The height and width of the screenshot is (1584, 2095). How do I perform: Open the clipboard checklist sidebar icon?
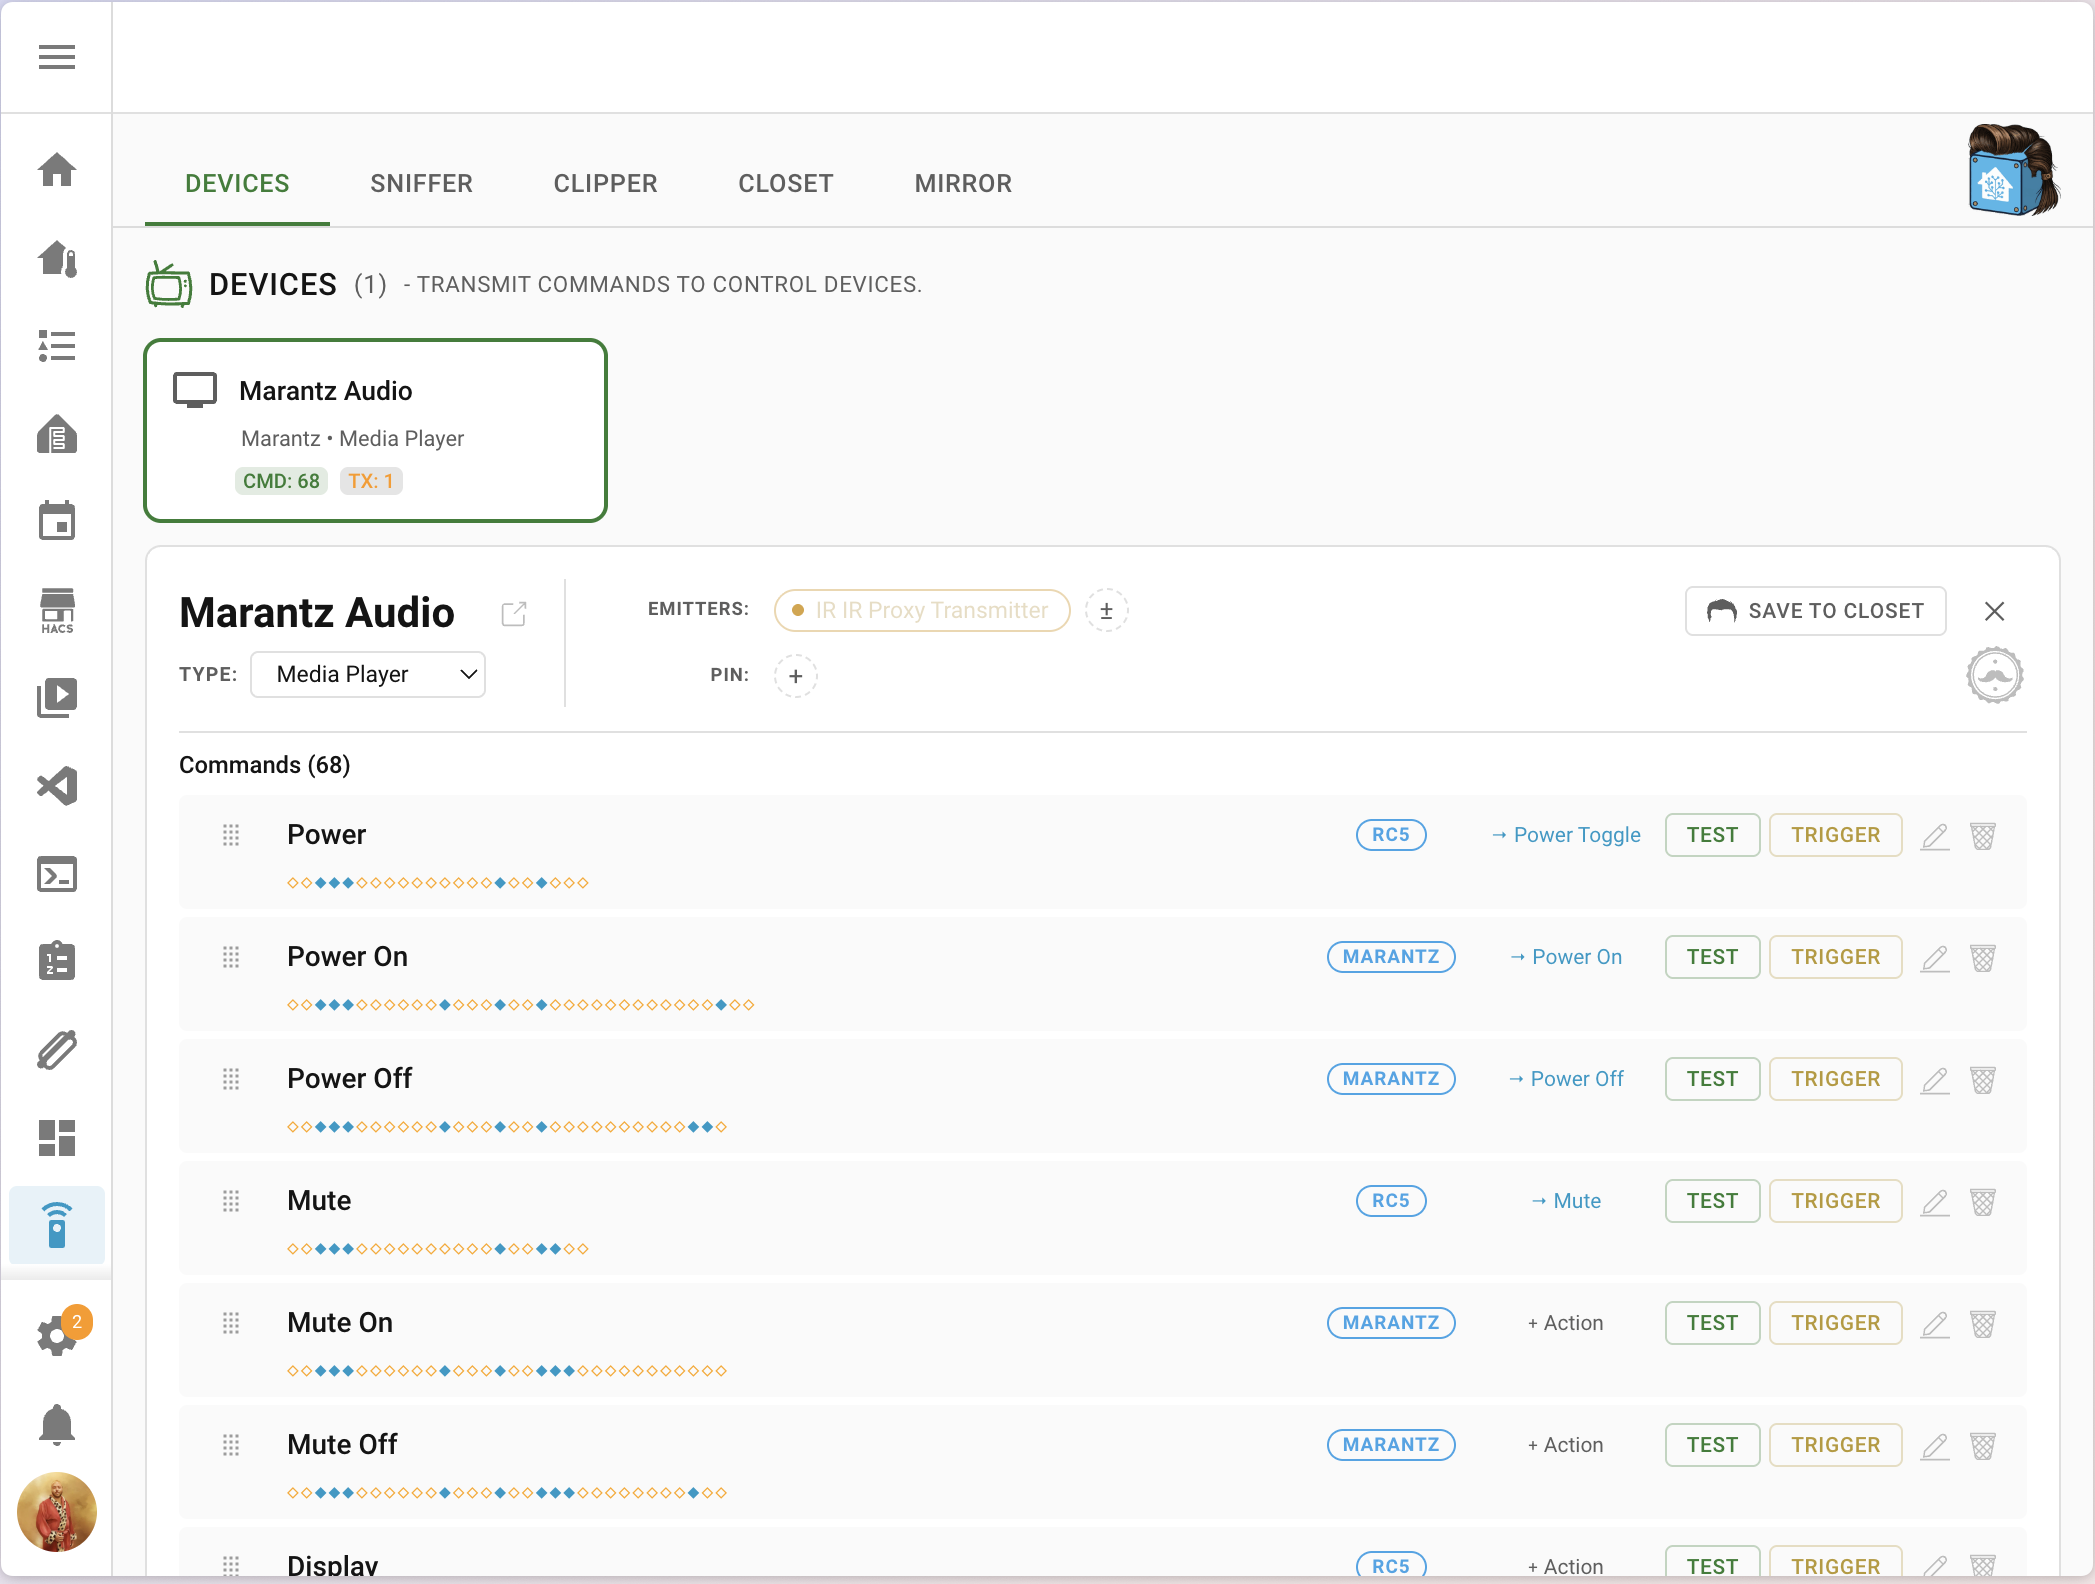click(57, 961)
